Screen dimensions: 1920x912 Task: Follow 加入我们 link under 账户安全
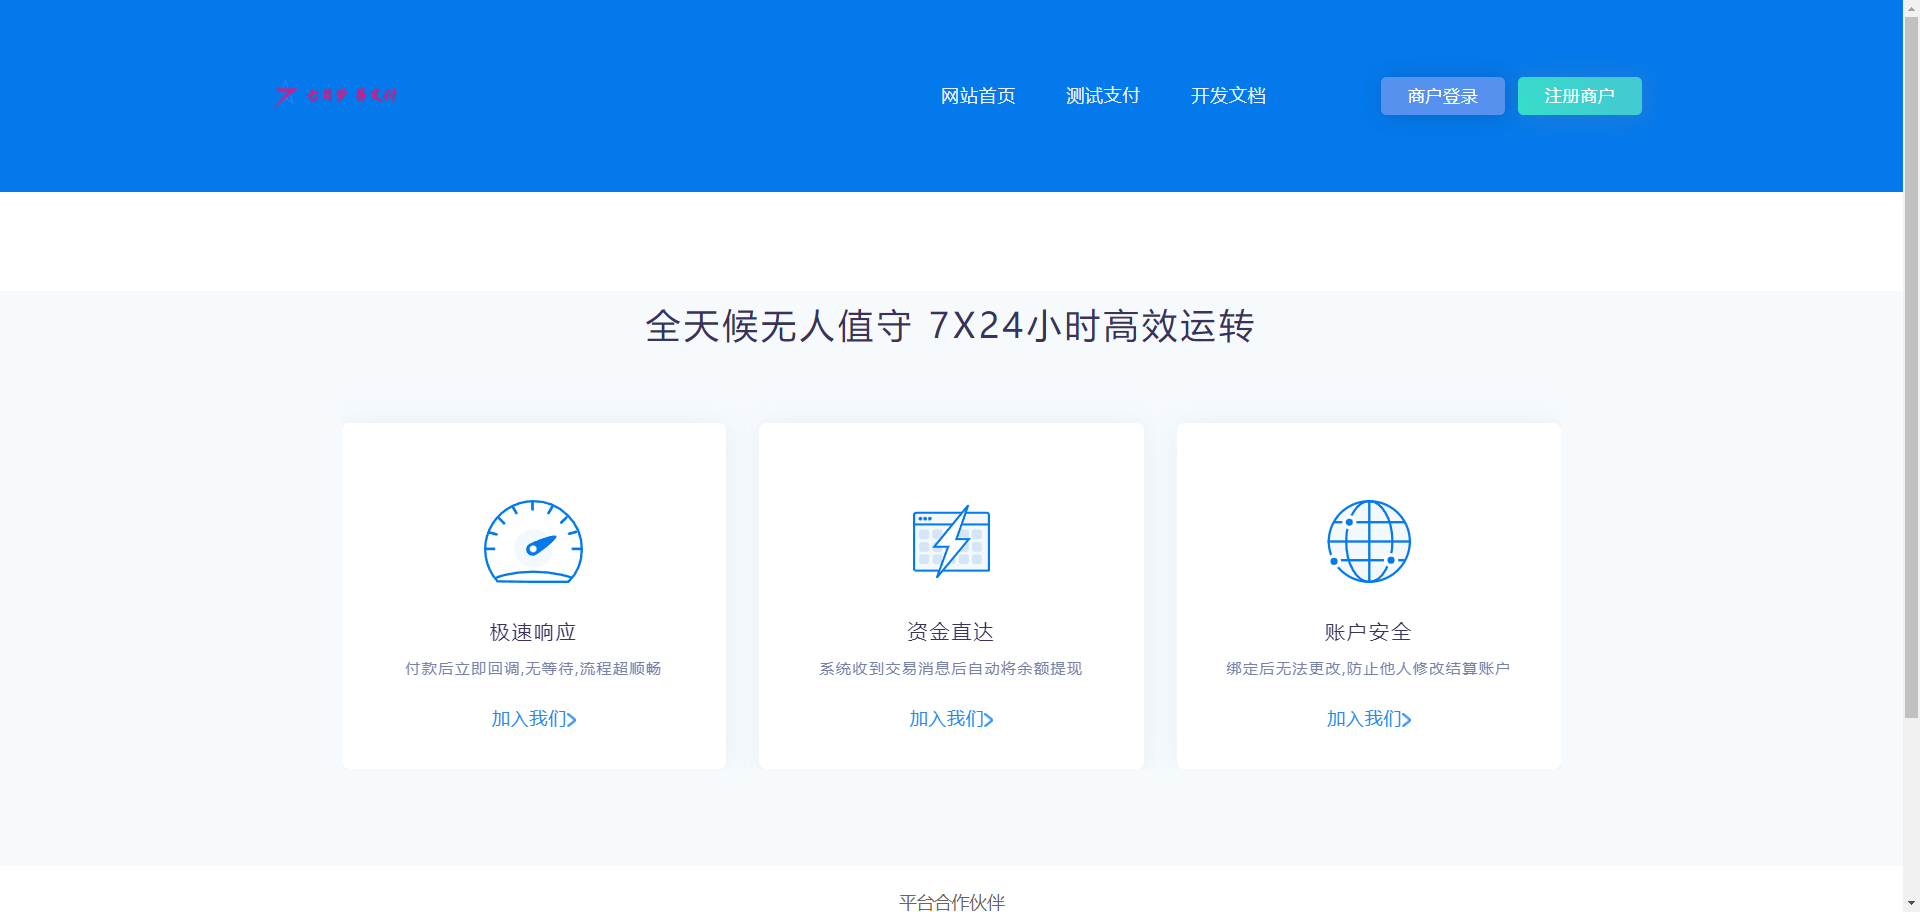(1368, 719)
